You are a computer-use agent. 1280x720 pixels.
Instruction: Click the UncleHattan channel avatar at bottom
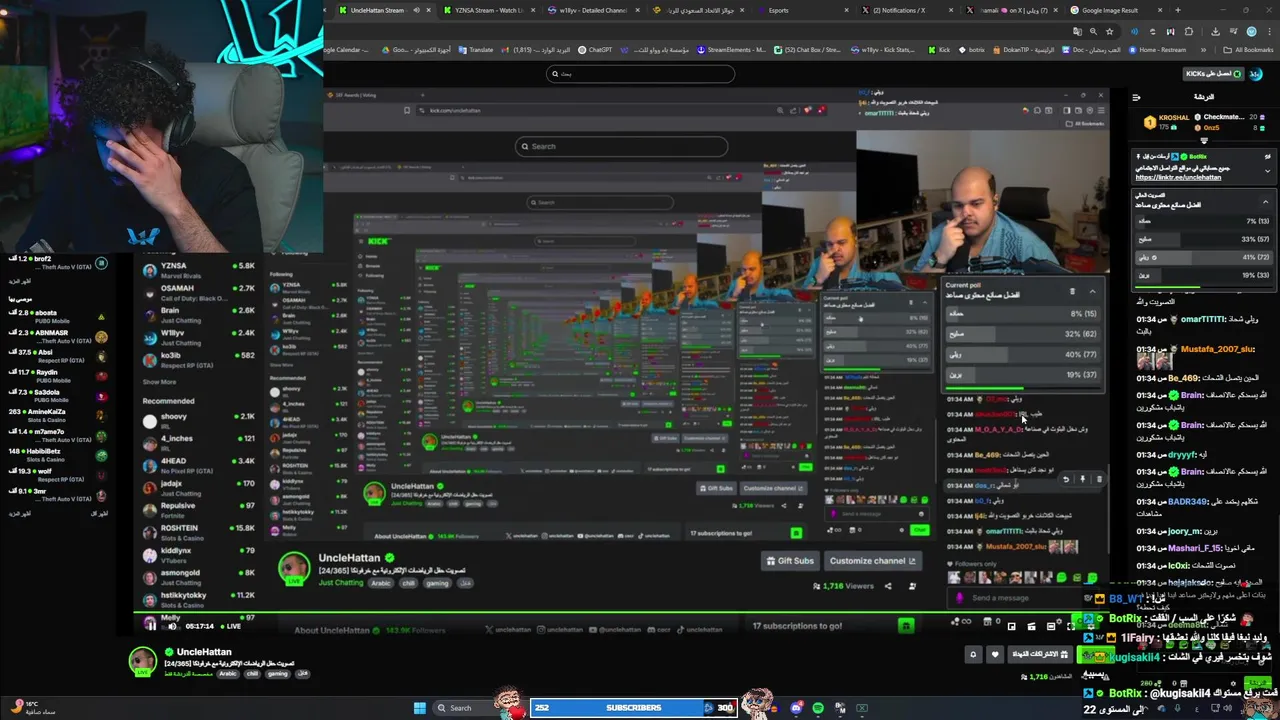(143, 661)
